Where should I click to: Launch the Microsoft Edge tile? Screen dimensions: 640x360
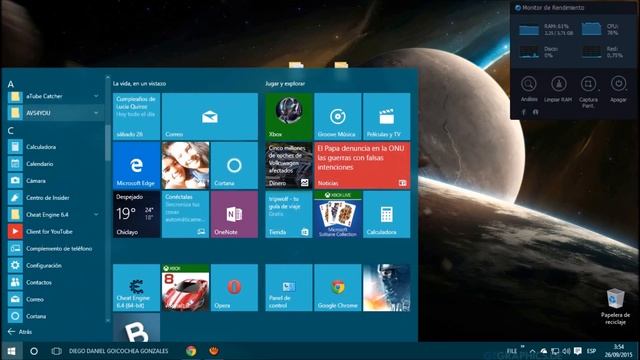pos(136,165)
